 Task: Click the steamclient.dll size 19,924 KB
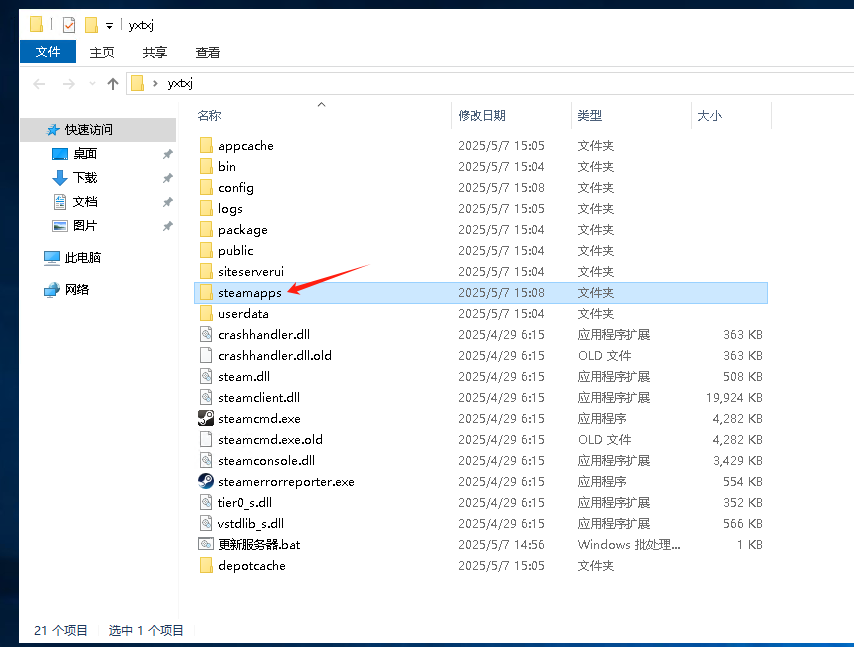click(734, 398)
